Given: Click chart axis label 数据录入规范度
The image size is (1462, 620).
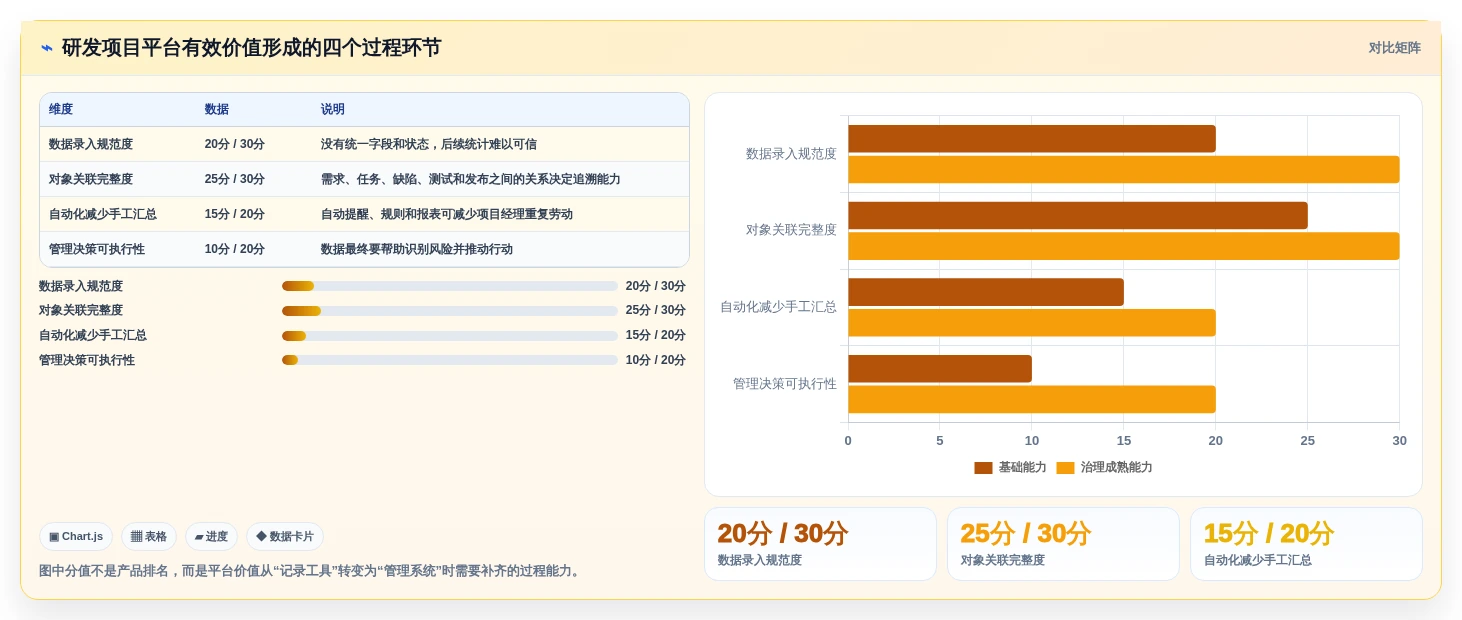Looking at the screenshot, I should [x=791, y=154].
